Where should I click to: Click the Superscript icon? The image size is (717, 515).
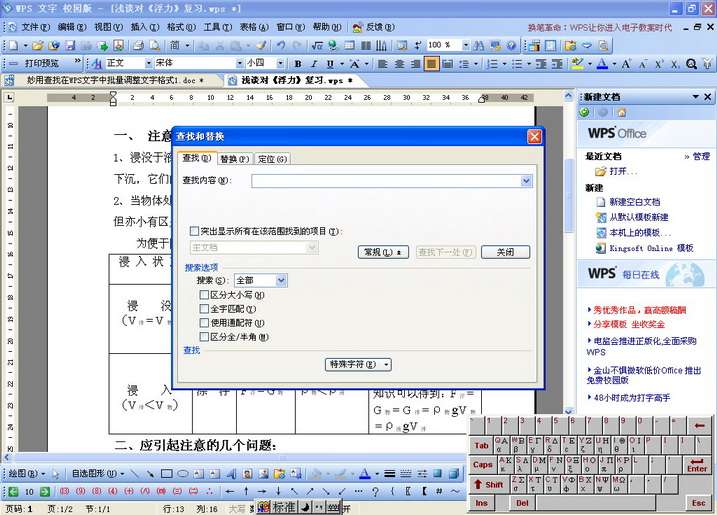[x=659, y=64]
